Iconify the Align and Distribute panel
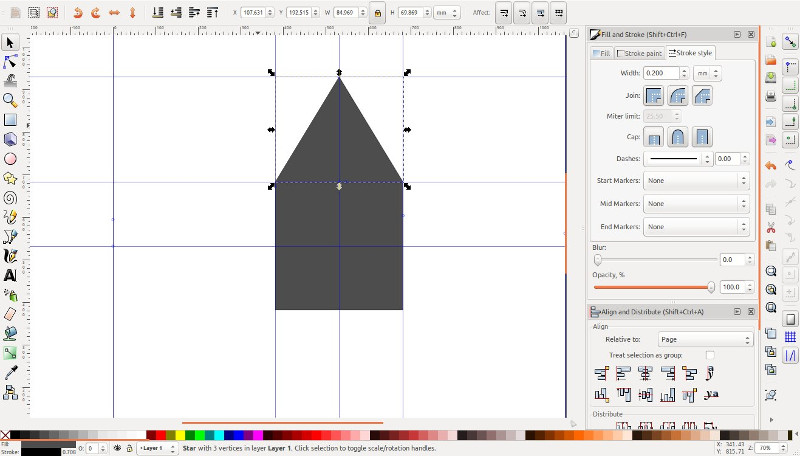800x456 pixels. (737, 311)
